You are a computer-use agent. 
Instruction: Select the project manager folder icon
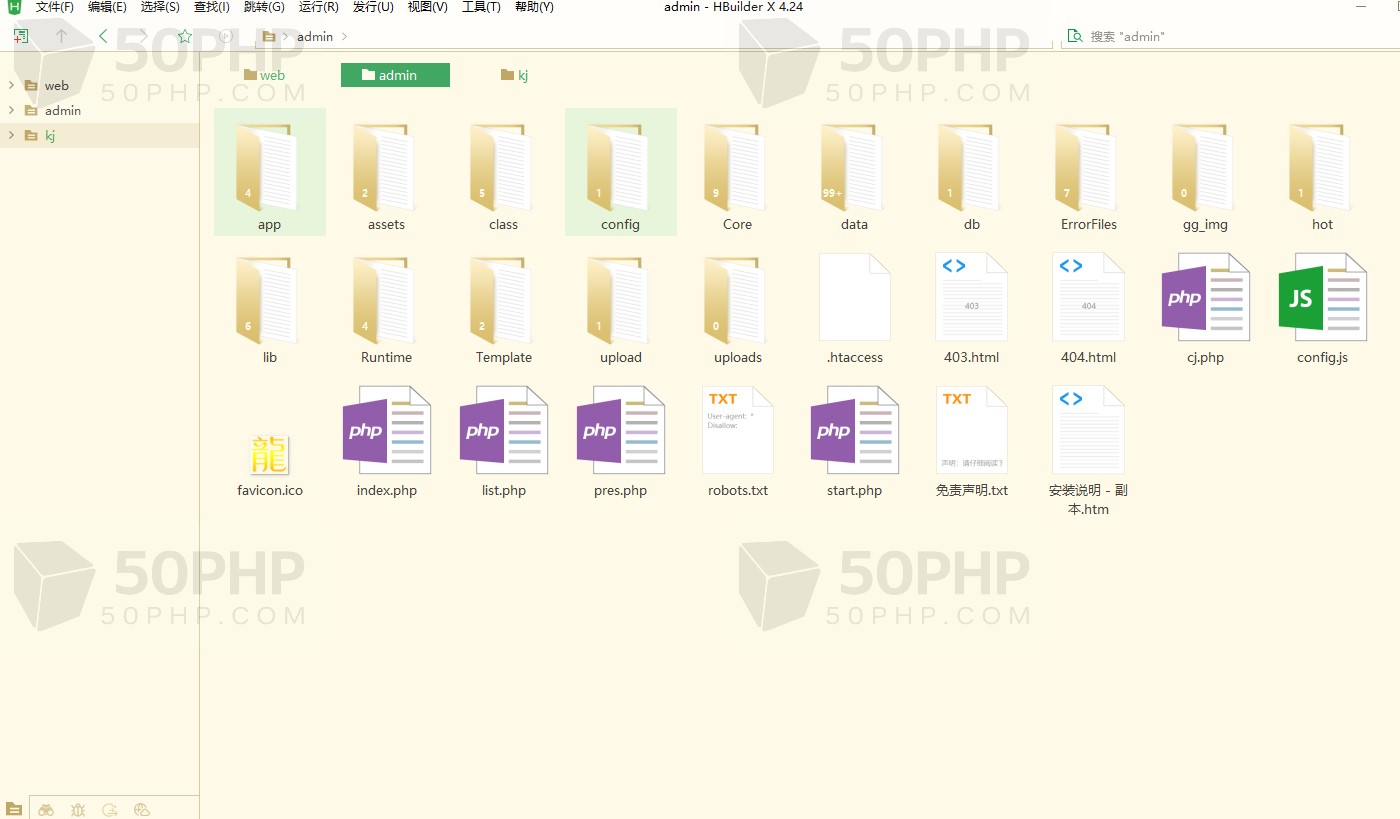coord(14,810)
